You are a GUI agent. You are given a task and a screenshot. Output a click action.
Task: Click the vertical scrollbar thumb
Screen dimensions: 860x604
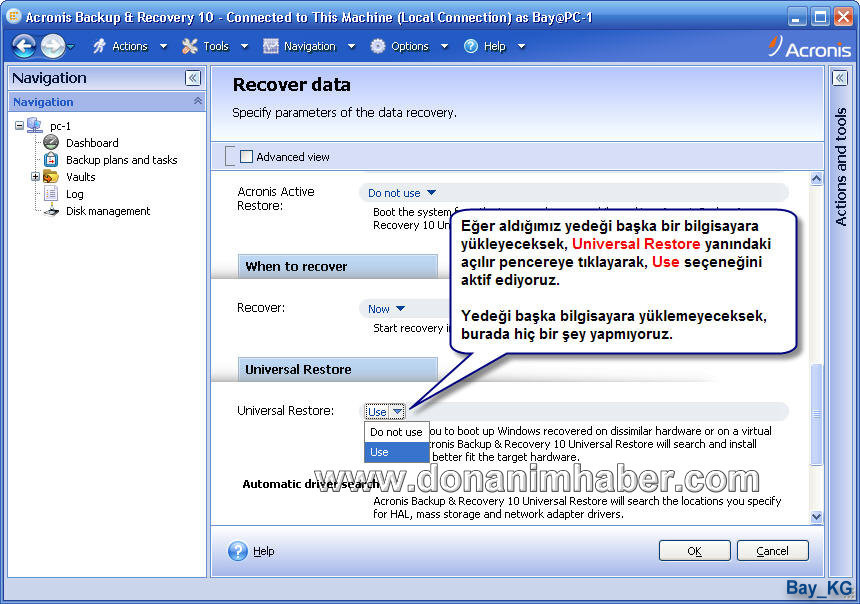coord(816,414)
